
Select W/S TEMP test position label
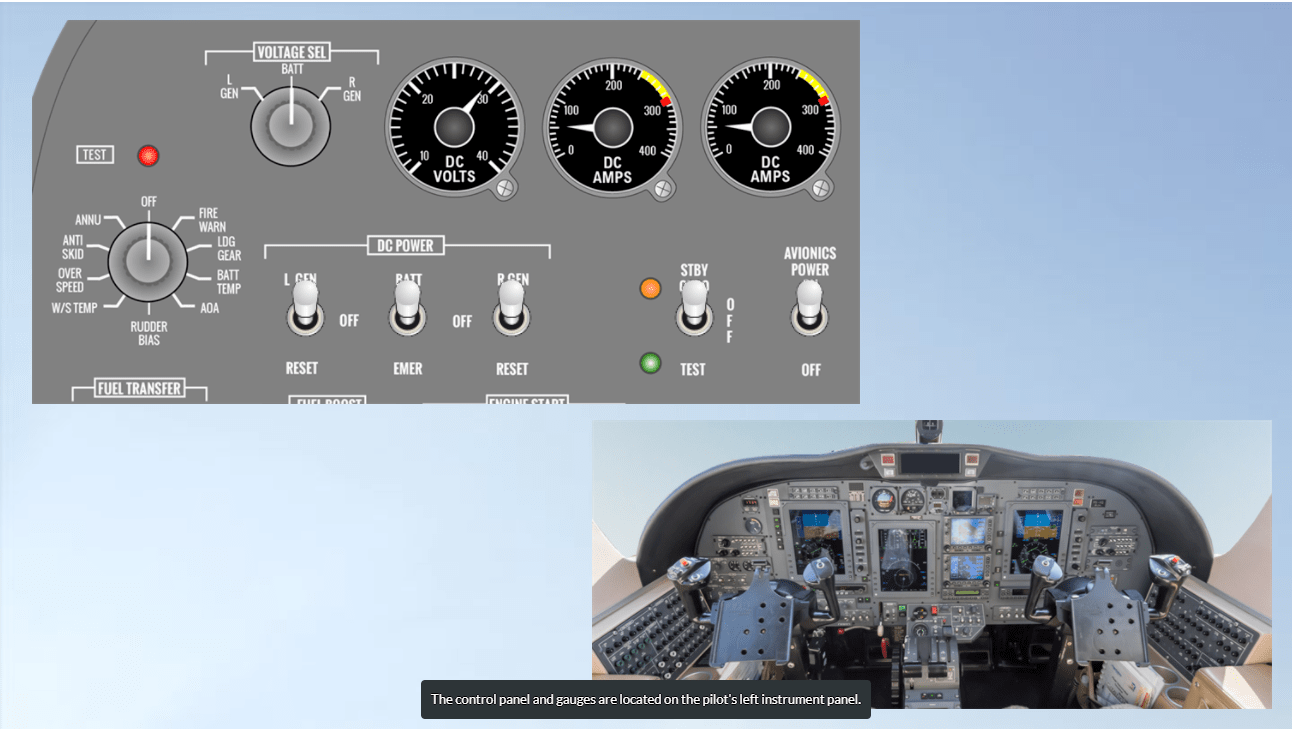coord(74,308)
